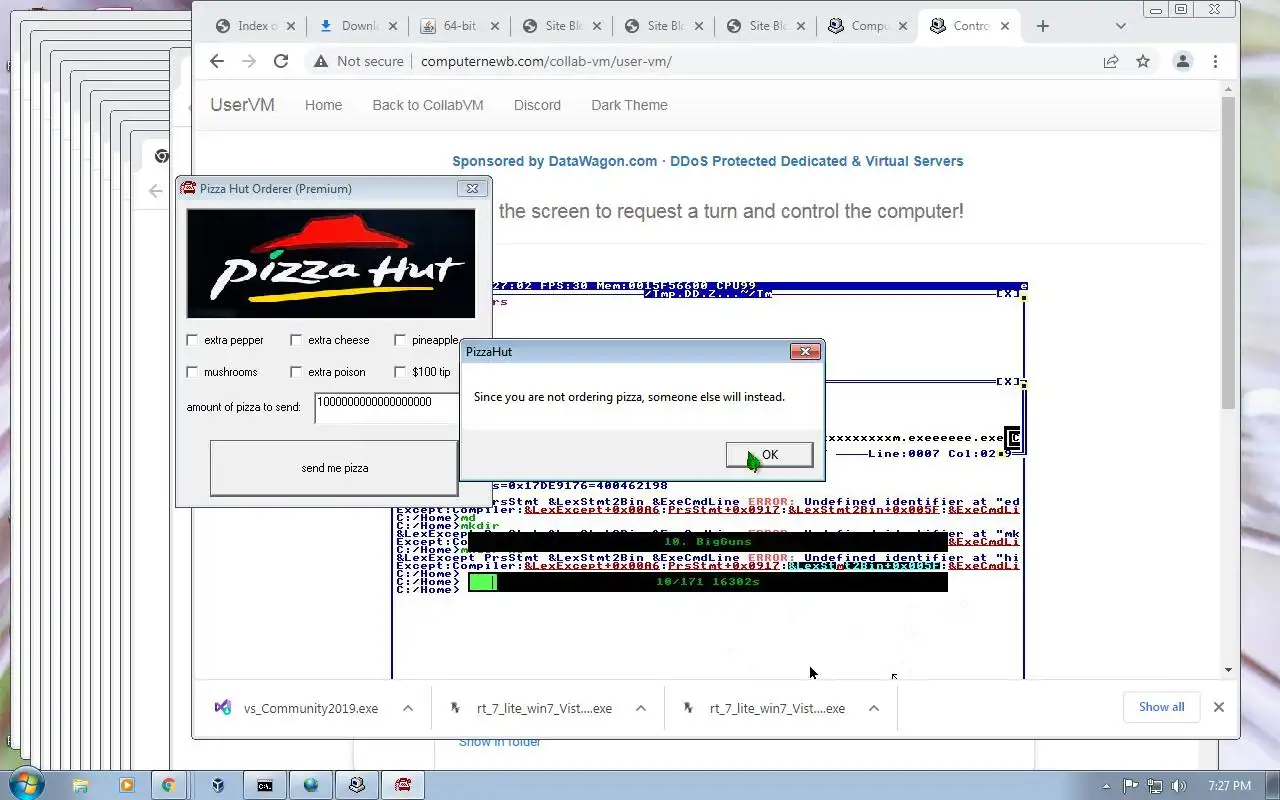Click the address bar URL
Image resolution: width=1280 pixels, height=800 pixels.
coord(546,61)
